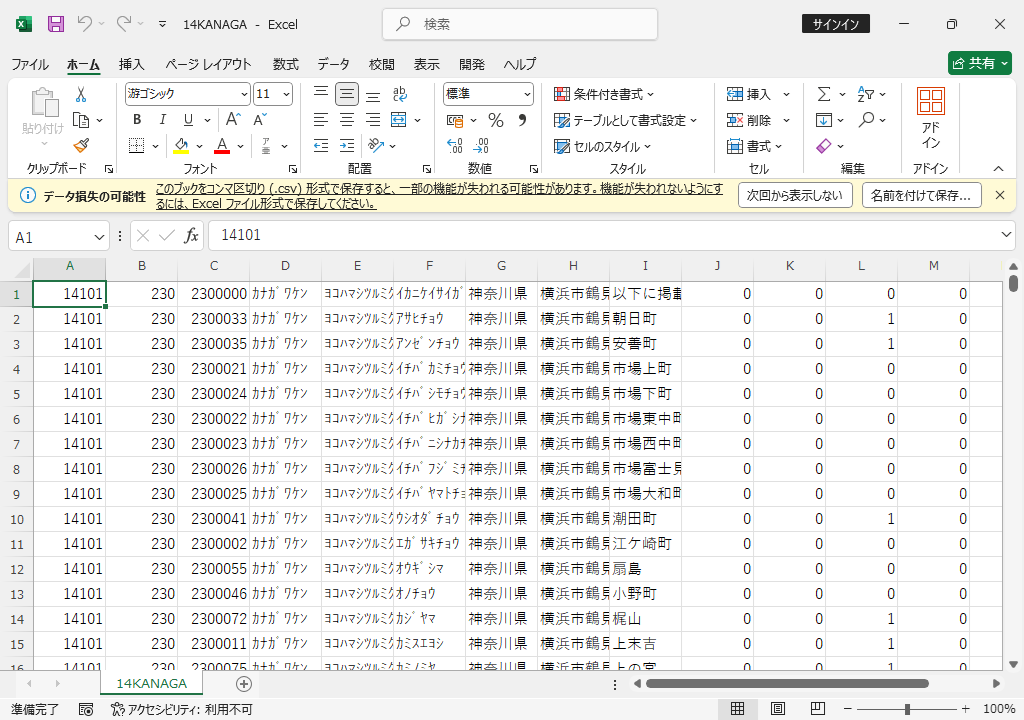Toggle top vertical alignment

(321, 94)
